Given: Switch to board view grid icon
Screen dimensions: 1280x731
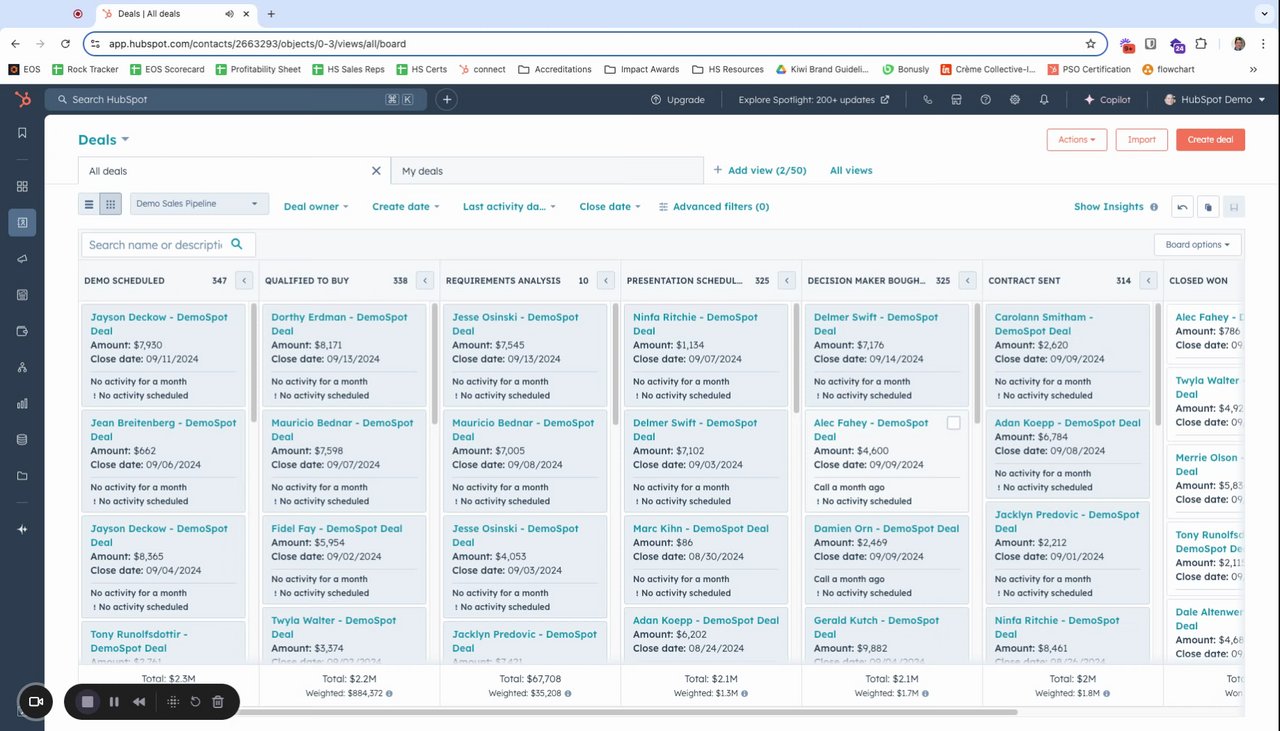Looking at the screenshot, I should pos(111,205).
